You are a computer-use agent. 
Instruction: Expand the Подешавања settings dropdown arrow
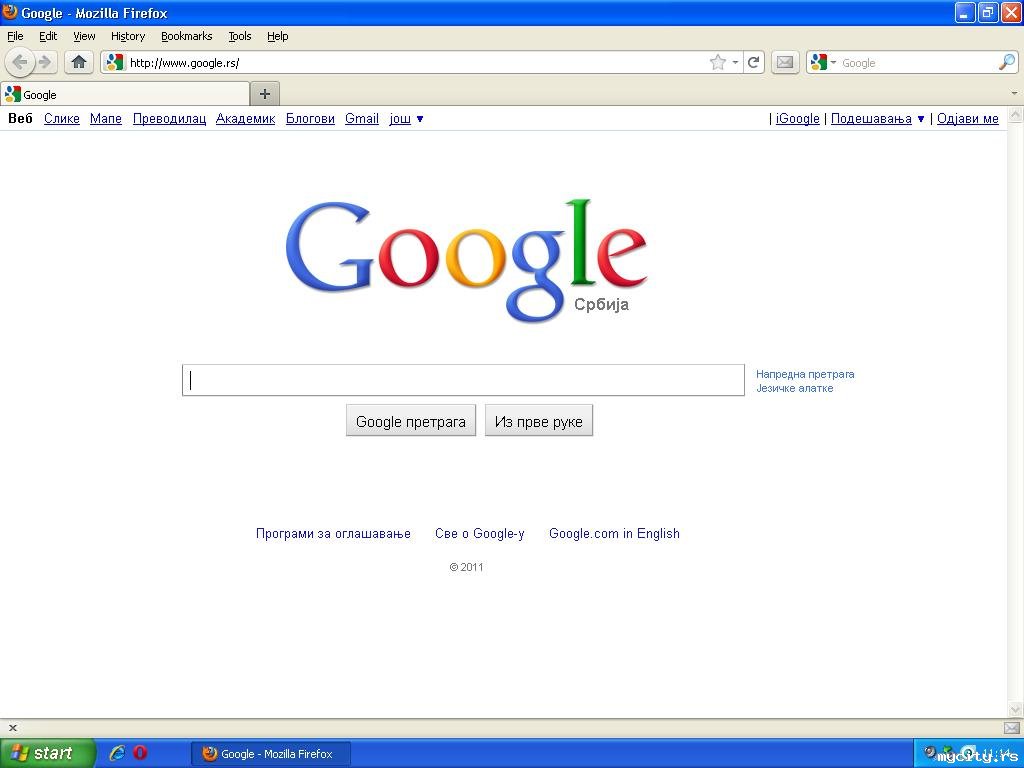(921, 119)
